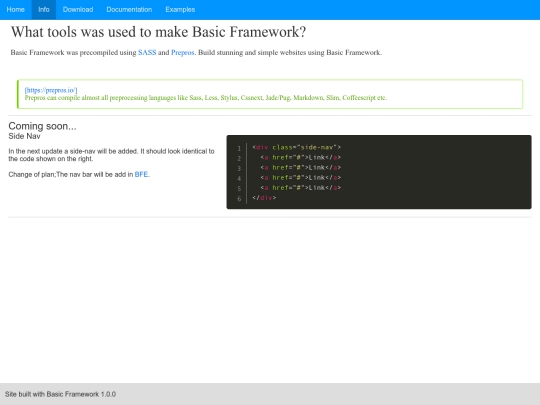Open the Home menu item

click(15, 10)
